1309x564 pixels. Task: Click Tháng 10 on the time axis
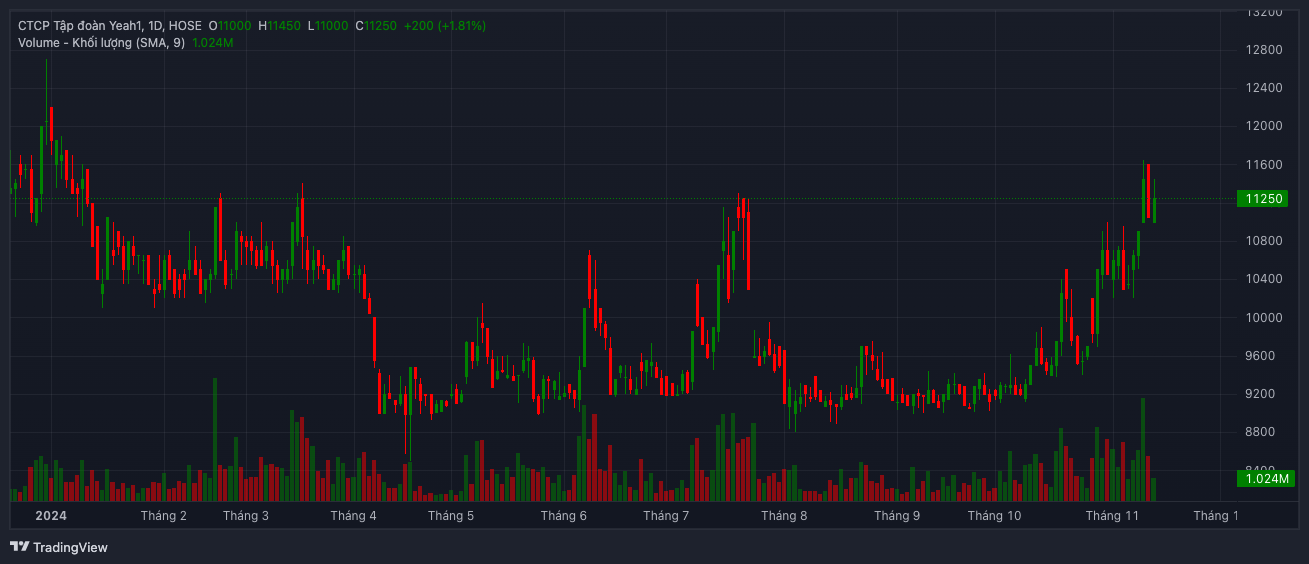click(x=994, y=516)
